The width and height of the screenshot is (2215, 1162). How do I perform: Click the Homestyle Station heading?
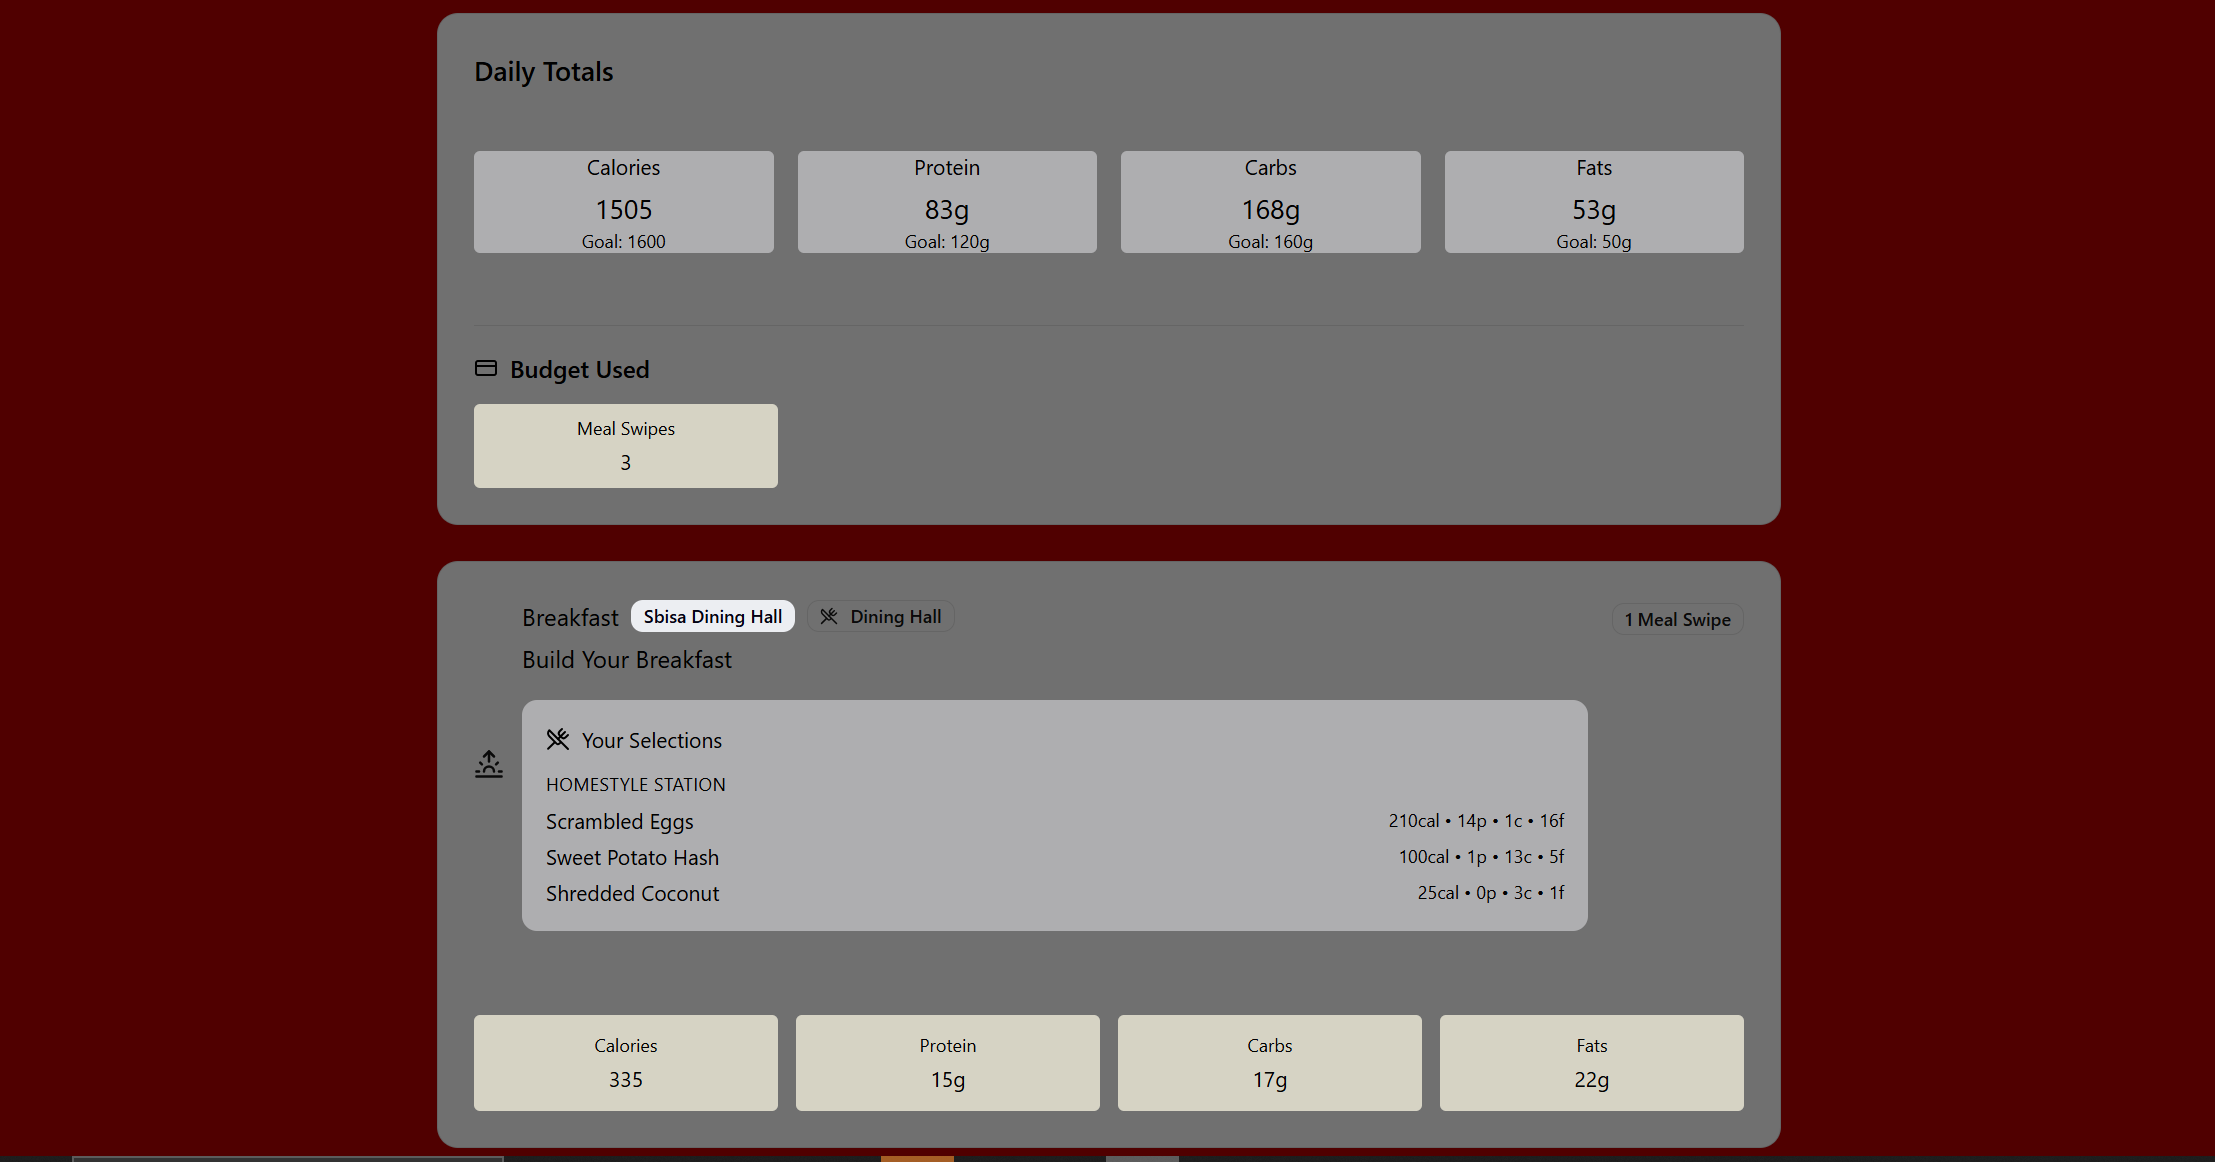coord(636,785)
